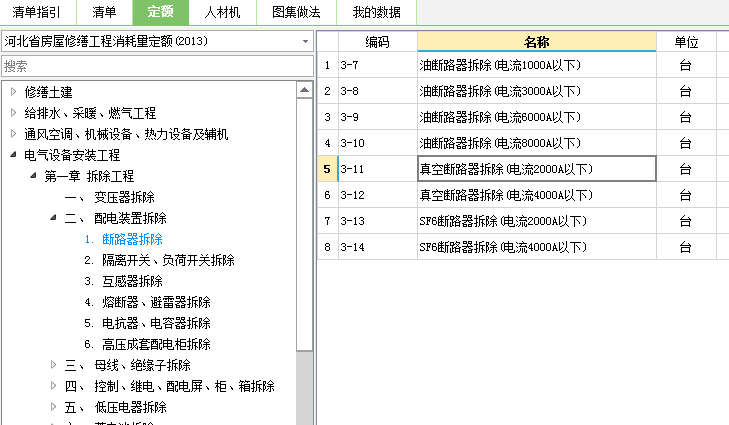Viewport: 729px width, 425px height.
Task: Select code cell 3-10
Action: click(x=378, y=143)
